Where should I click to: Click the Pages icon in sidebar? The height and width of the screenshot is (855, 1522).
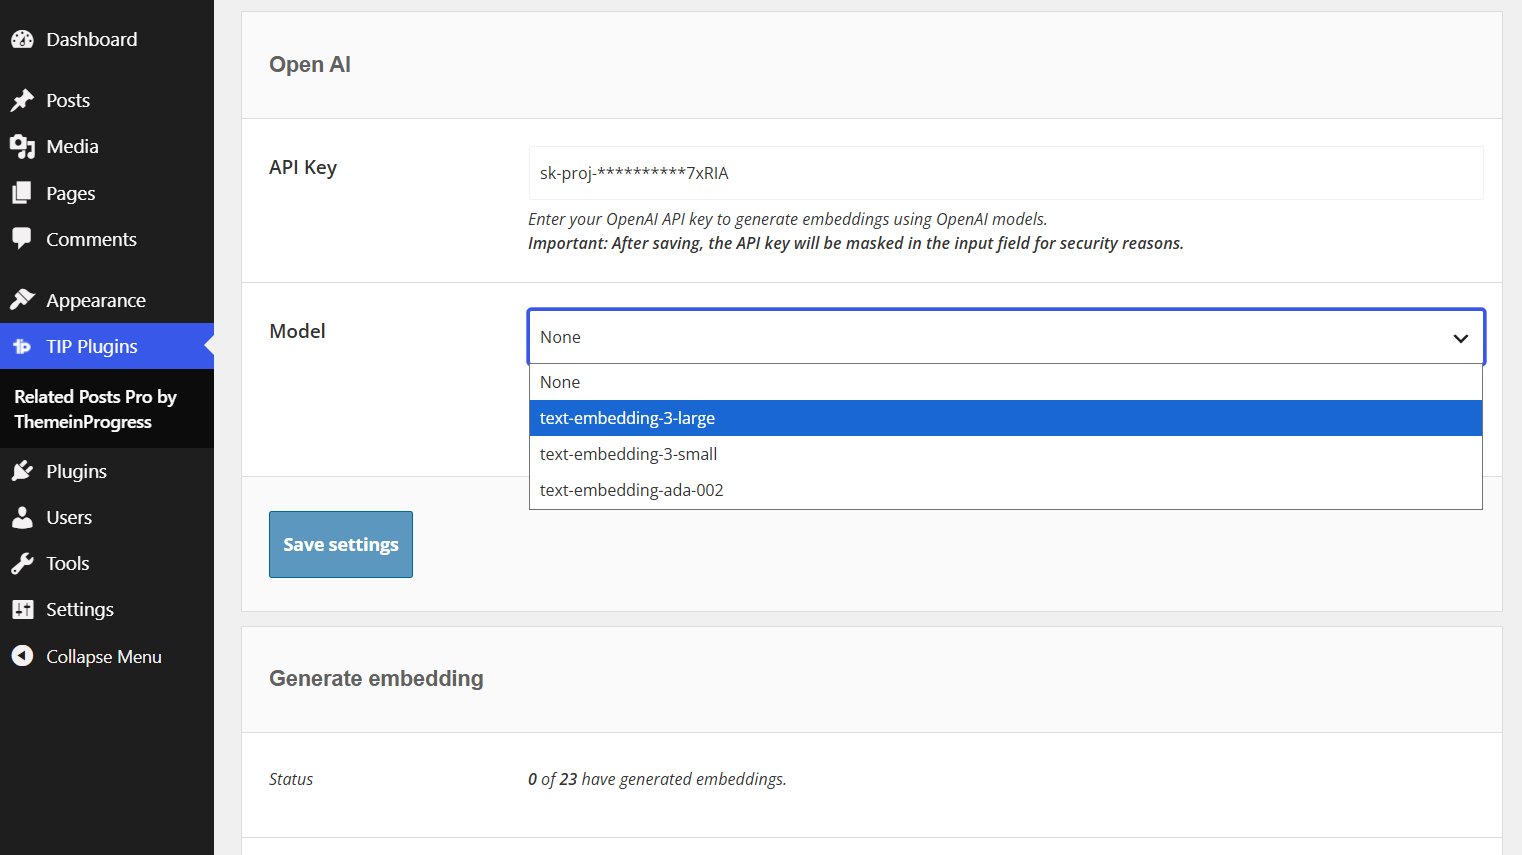(22, 193)
